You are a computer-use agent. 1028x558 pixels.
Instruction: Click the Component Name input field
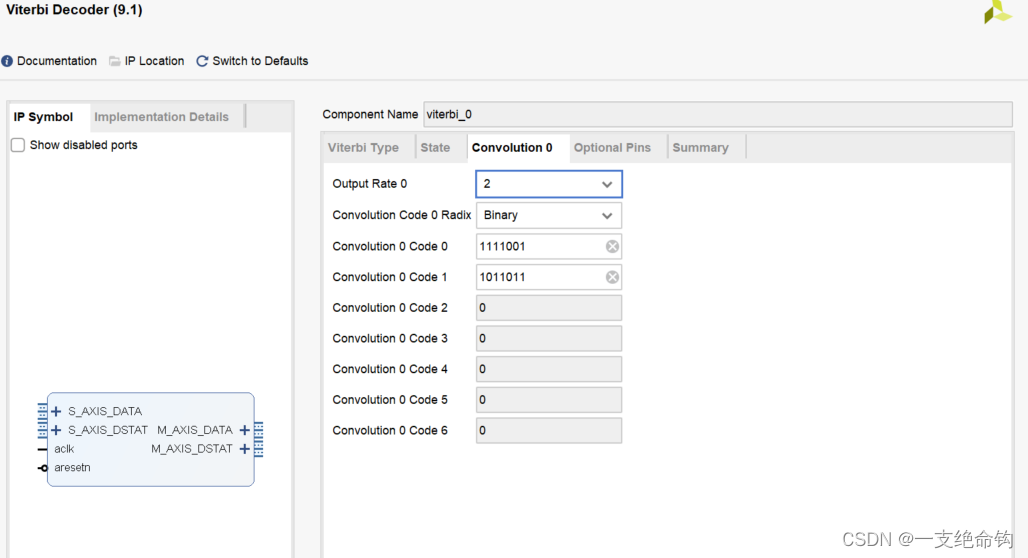point(718,114)
